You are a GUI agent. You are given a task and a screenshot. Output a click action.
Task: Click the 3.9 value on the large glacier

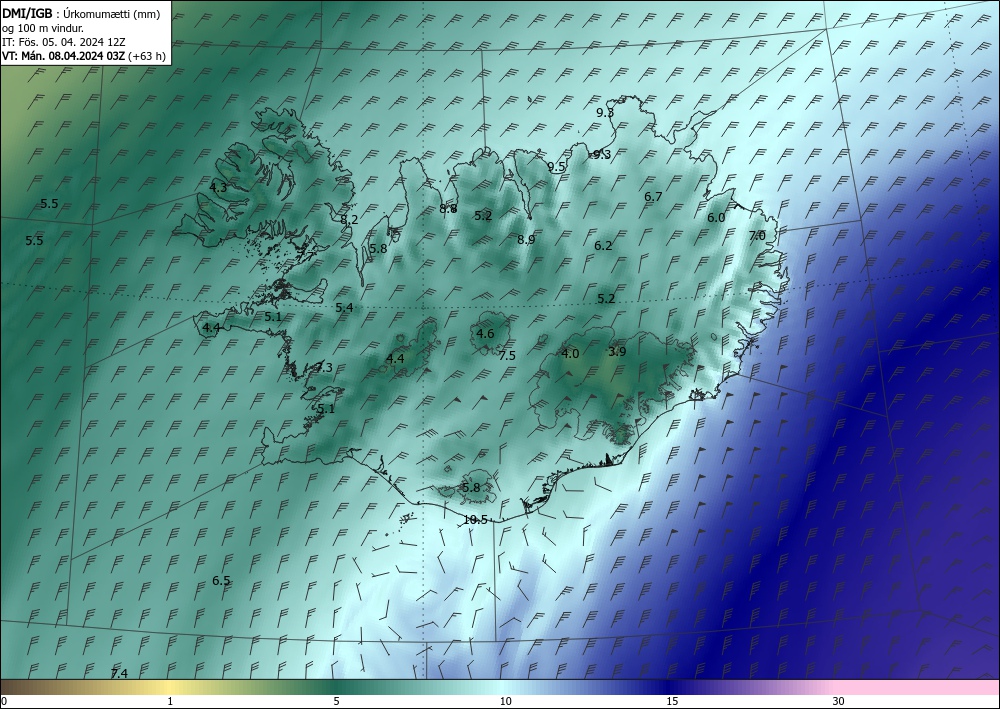point(617,351)
